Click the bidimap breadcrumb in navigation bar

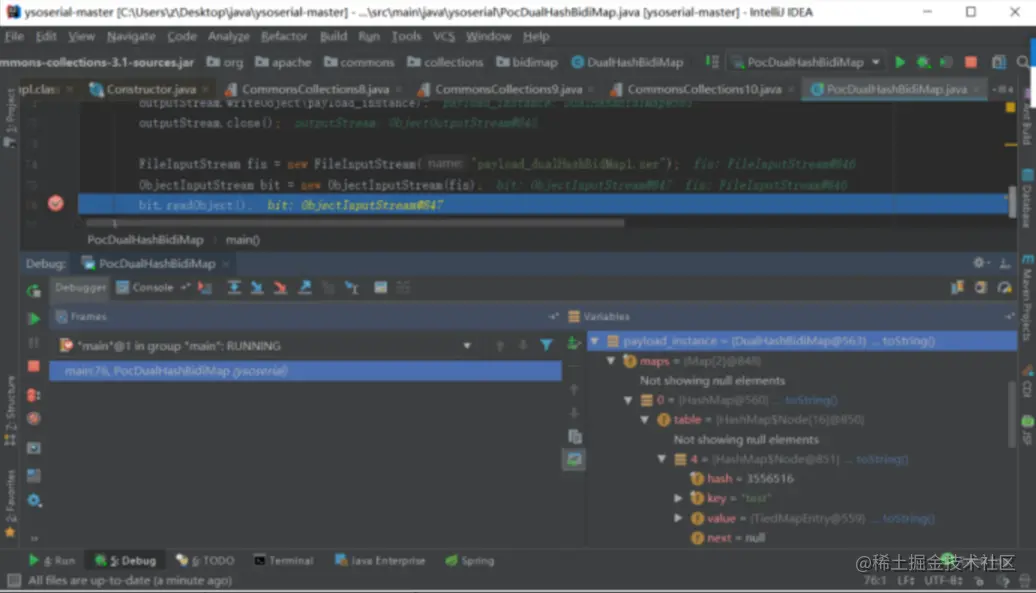527,62
